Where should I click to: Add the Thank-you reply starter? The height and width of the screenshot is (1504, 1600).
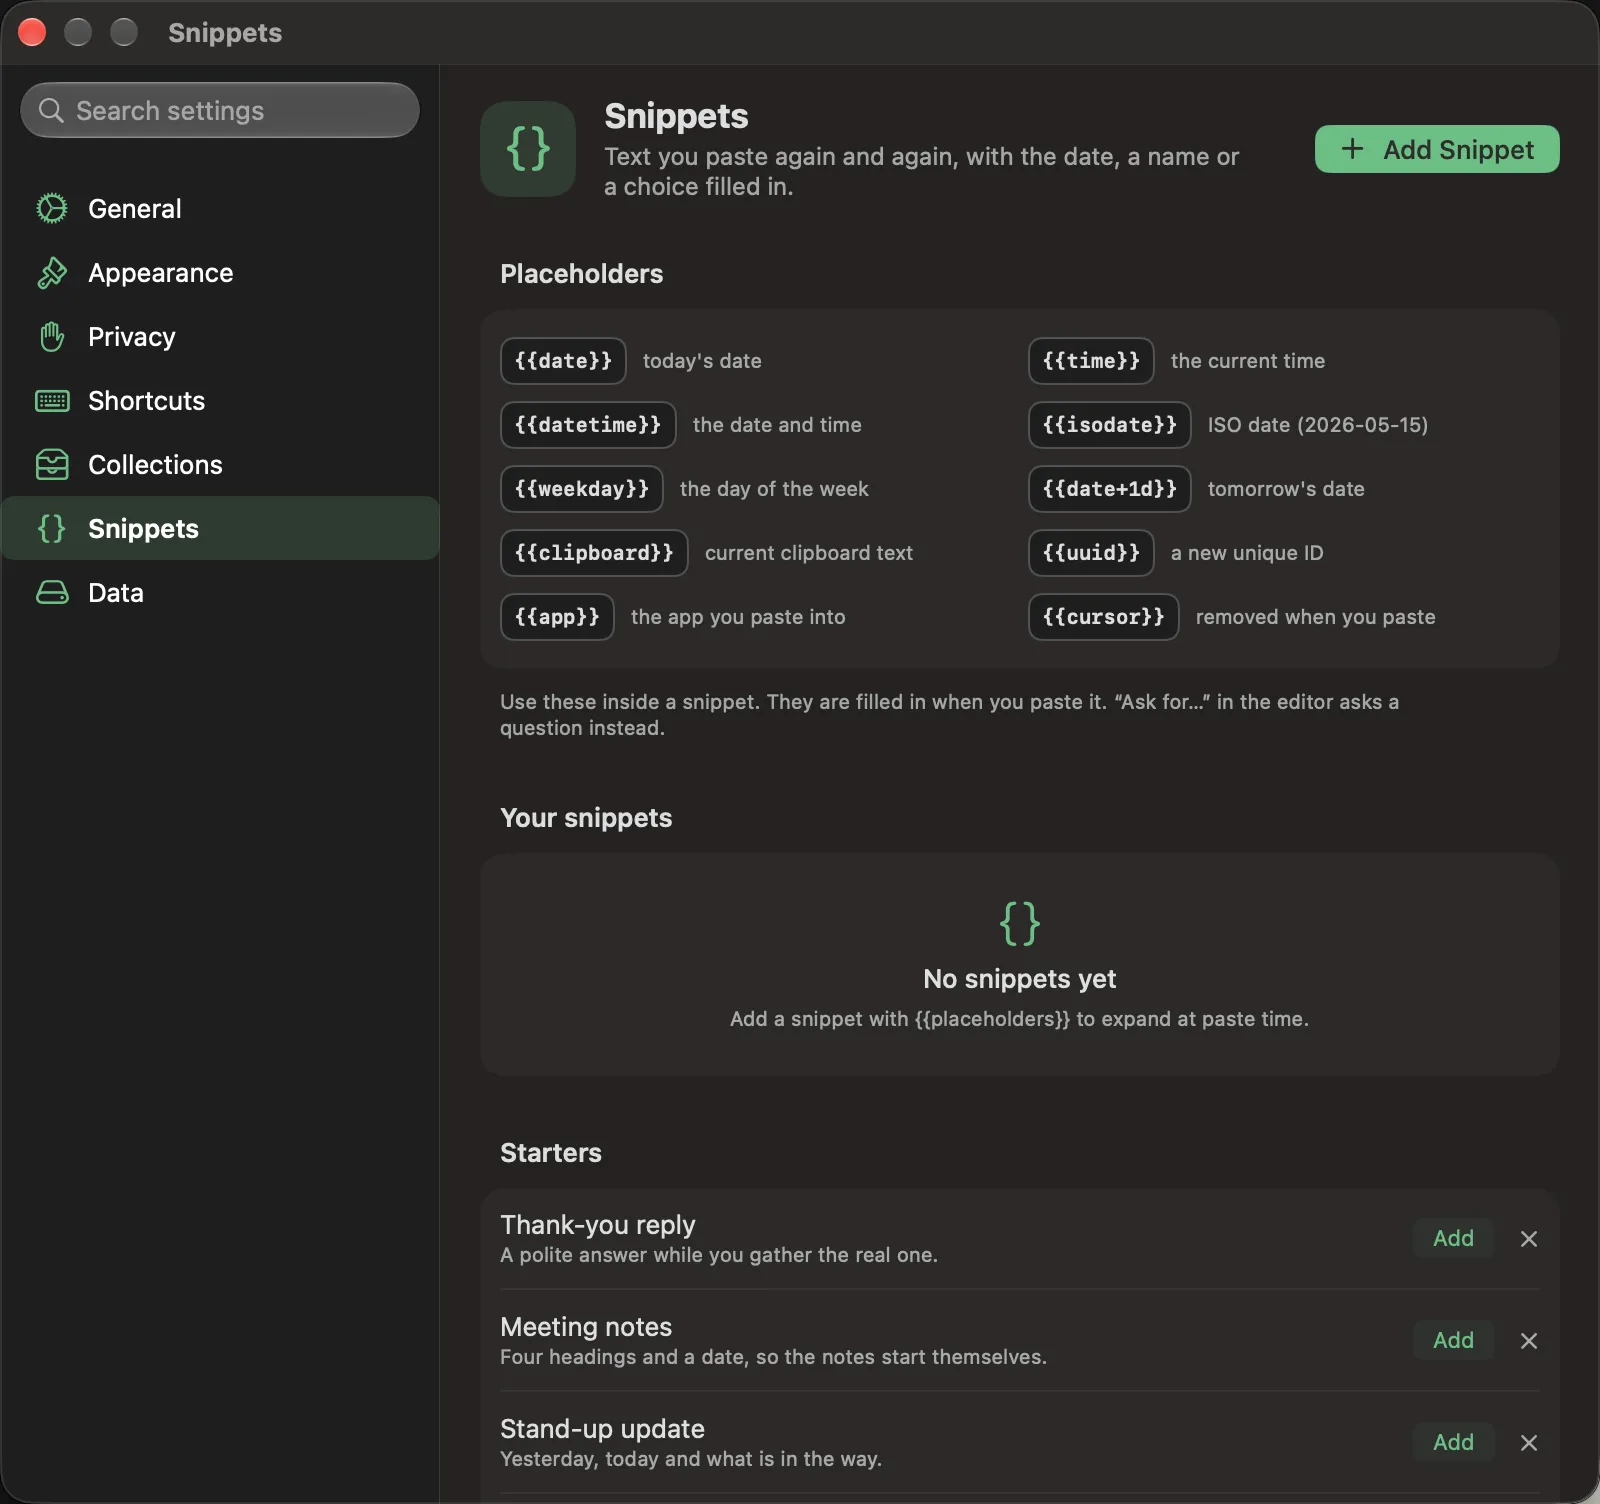(x=1453, y=1238)
